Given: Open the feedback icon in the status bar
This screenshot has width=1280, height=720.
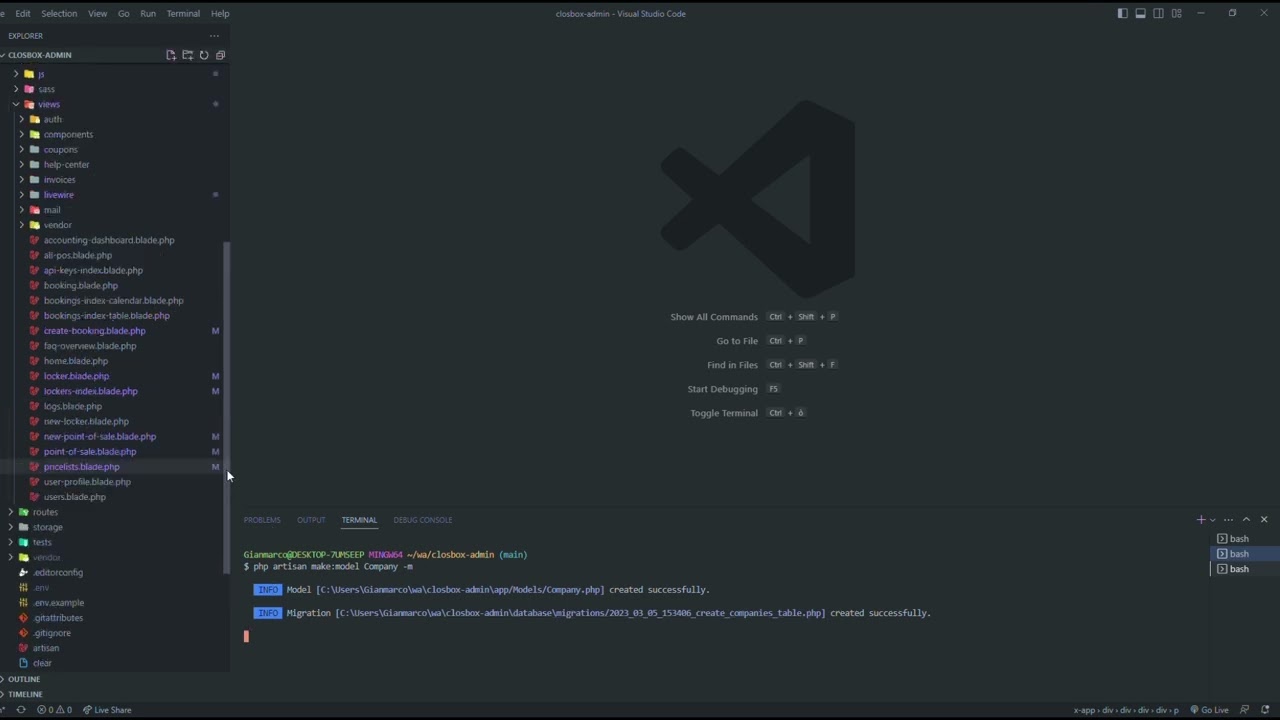Looking at the screenshot, I should coord(1245,710).
